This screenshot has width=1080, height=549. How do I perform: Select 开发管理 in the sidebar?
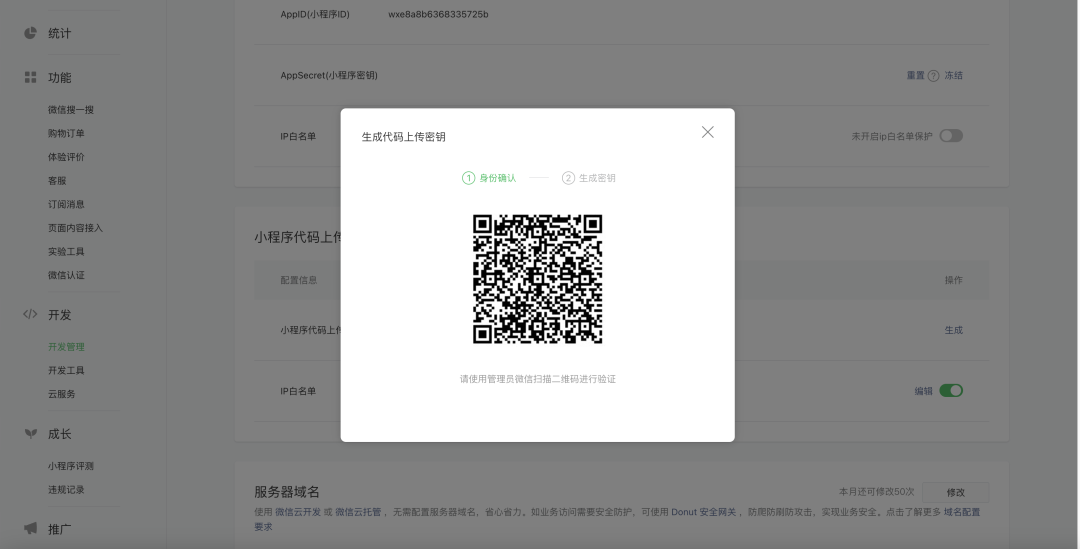(66, 346)
